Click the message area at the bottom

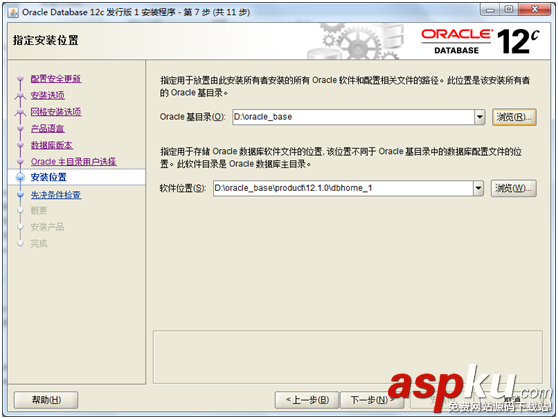[x=348, y=357]
